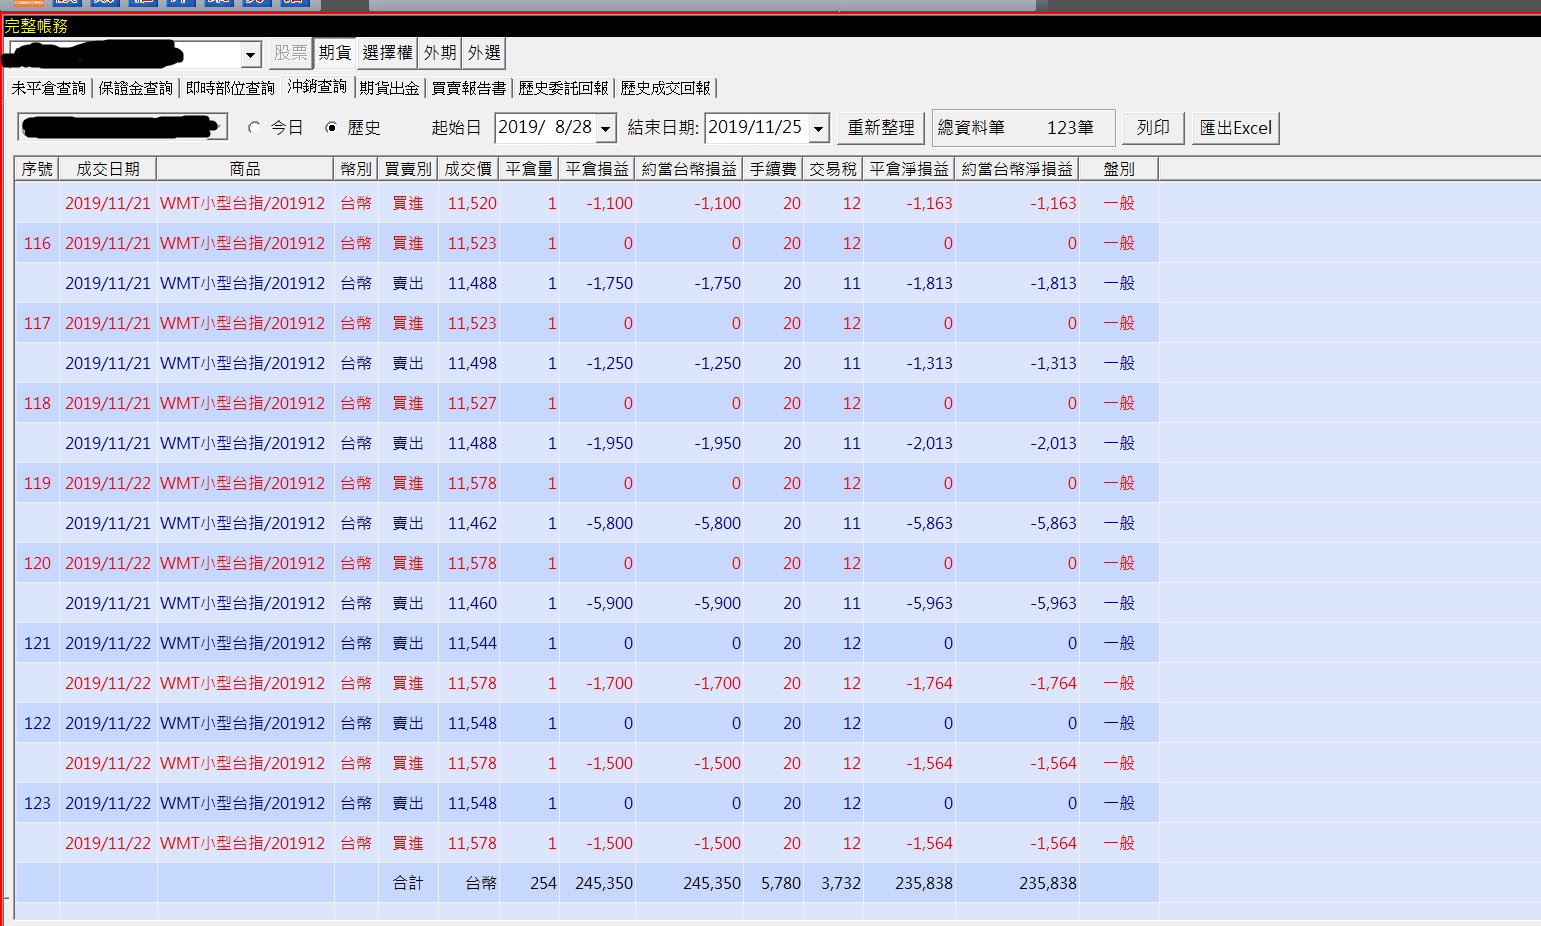1541x926 pixels.
Task: Open the end date dropdown arrow
Action: pyautogui.click(x=819, y=128)
